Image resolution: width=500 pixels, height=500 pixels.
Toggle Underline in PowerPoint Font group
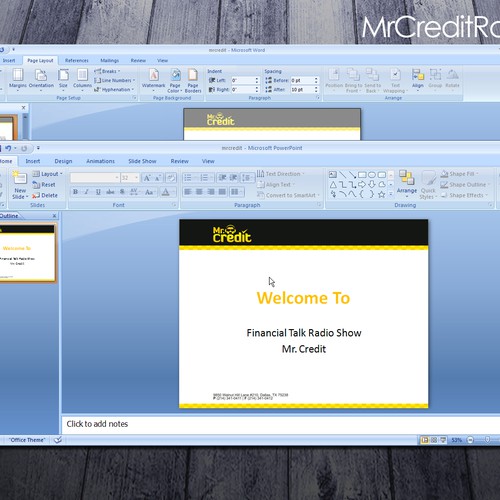98,192
